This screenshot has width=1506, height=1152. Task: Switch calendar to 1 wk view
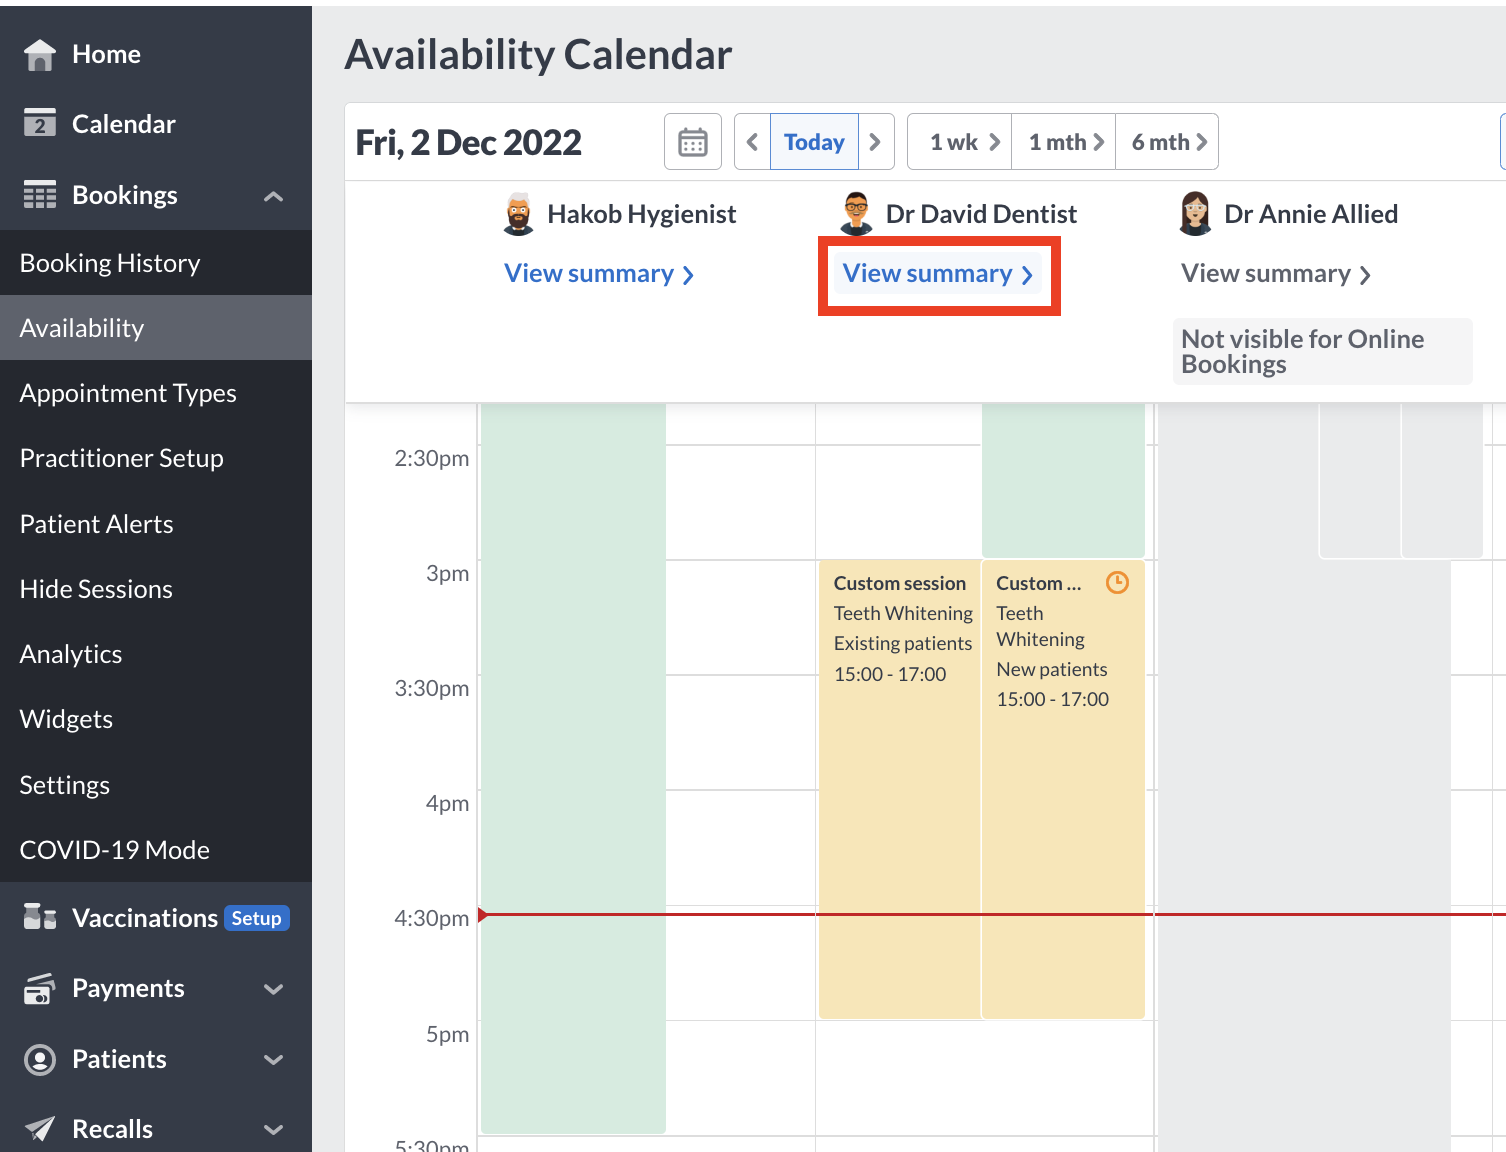(957, 141)
